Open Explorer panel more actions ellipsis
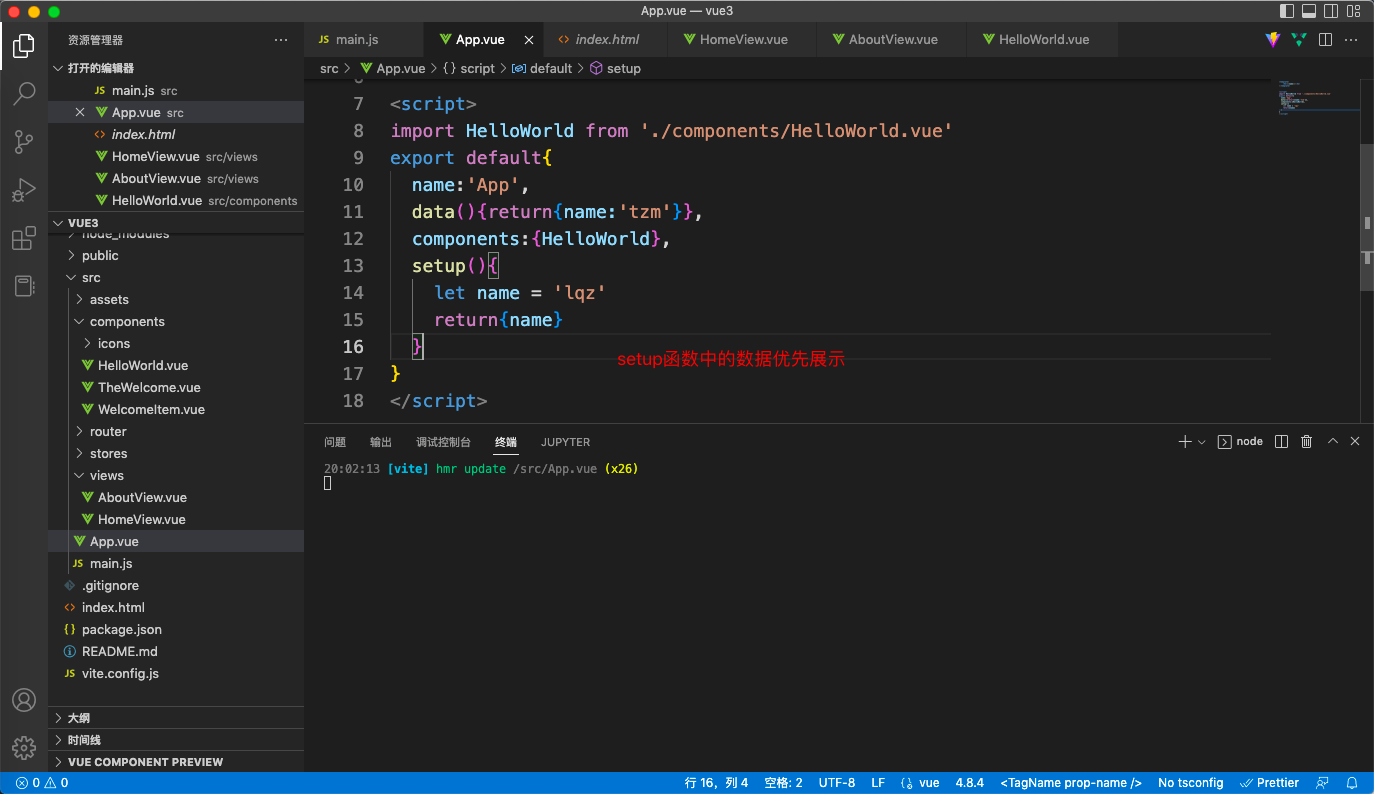 click(x=281, y=40)
